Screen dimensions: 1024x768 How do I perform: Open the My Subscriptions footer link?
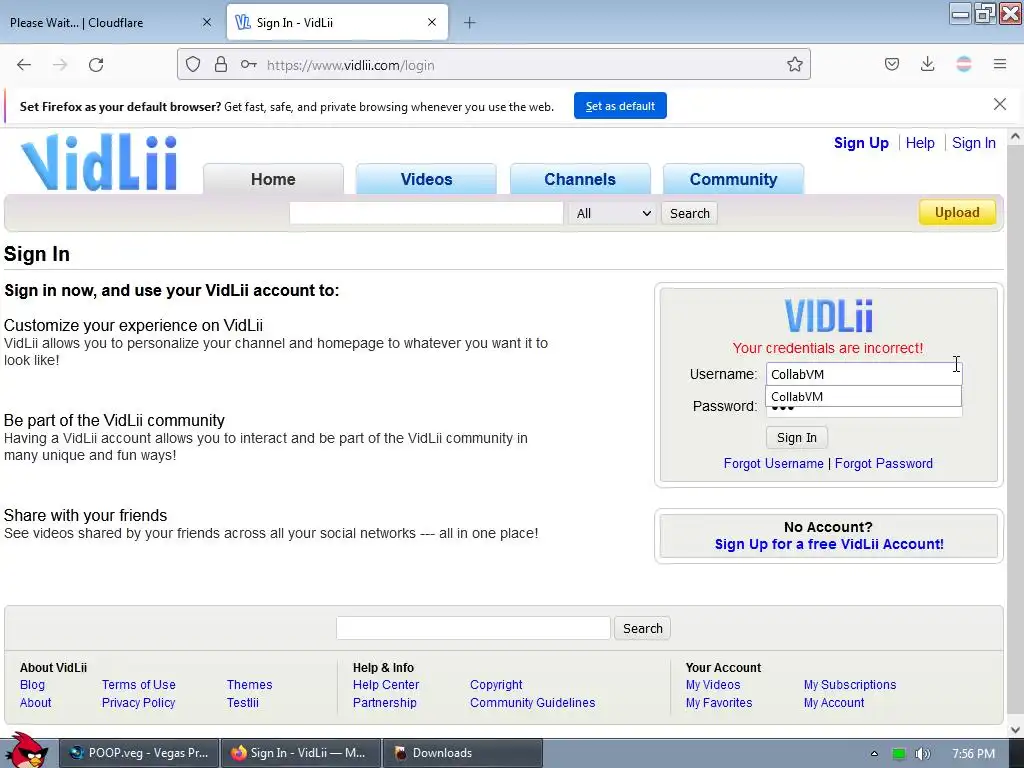click(x=850, y=684)
